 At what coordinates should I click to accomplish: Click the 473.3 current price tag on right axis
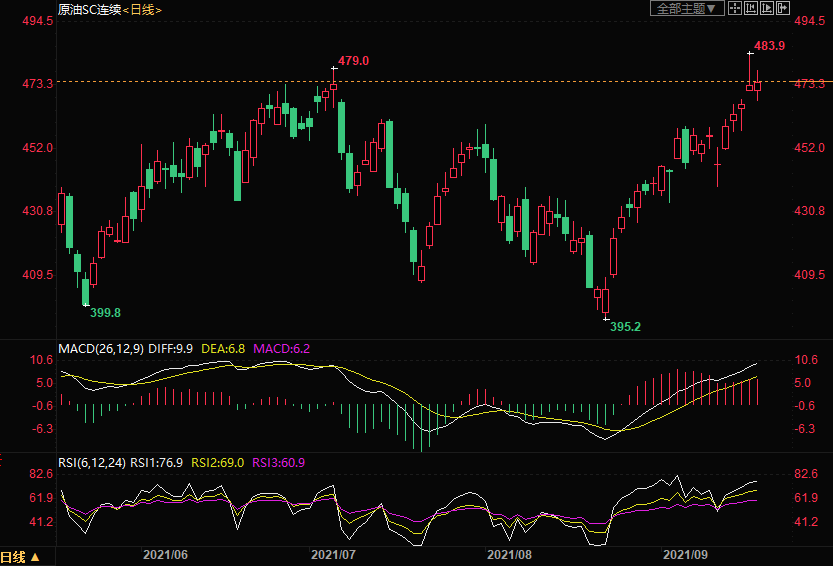point(808,83)
